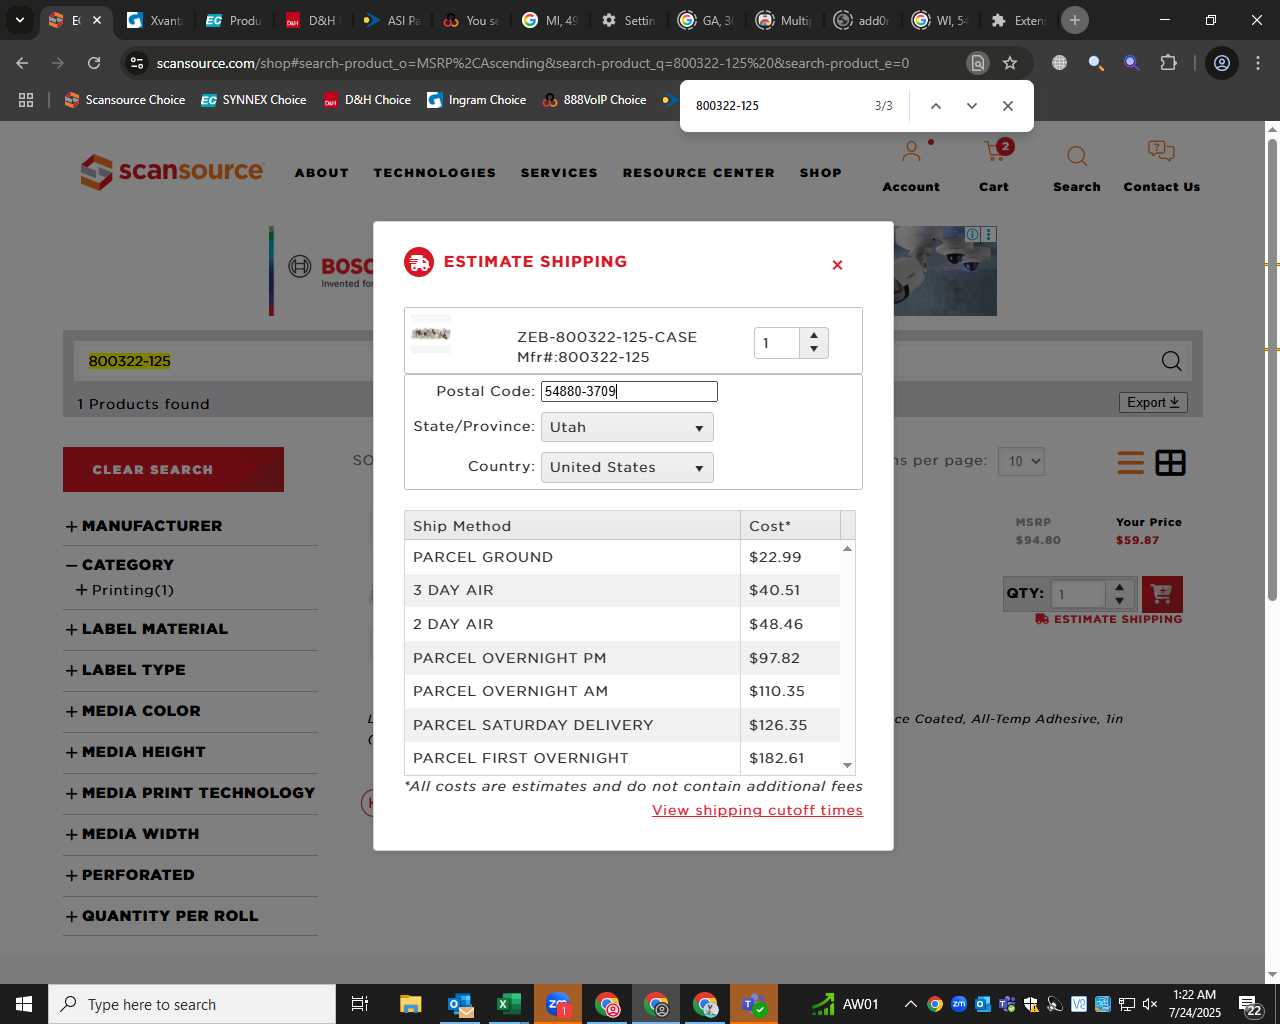Click the Cost column header

point(790,526)
